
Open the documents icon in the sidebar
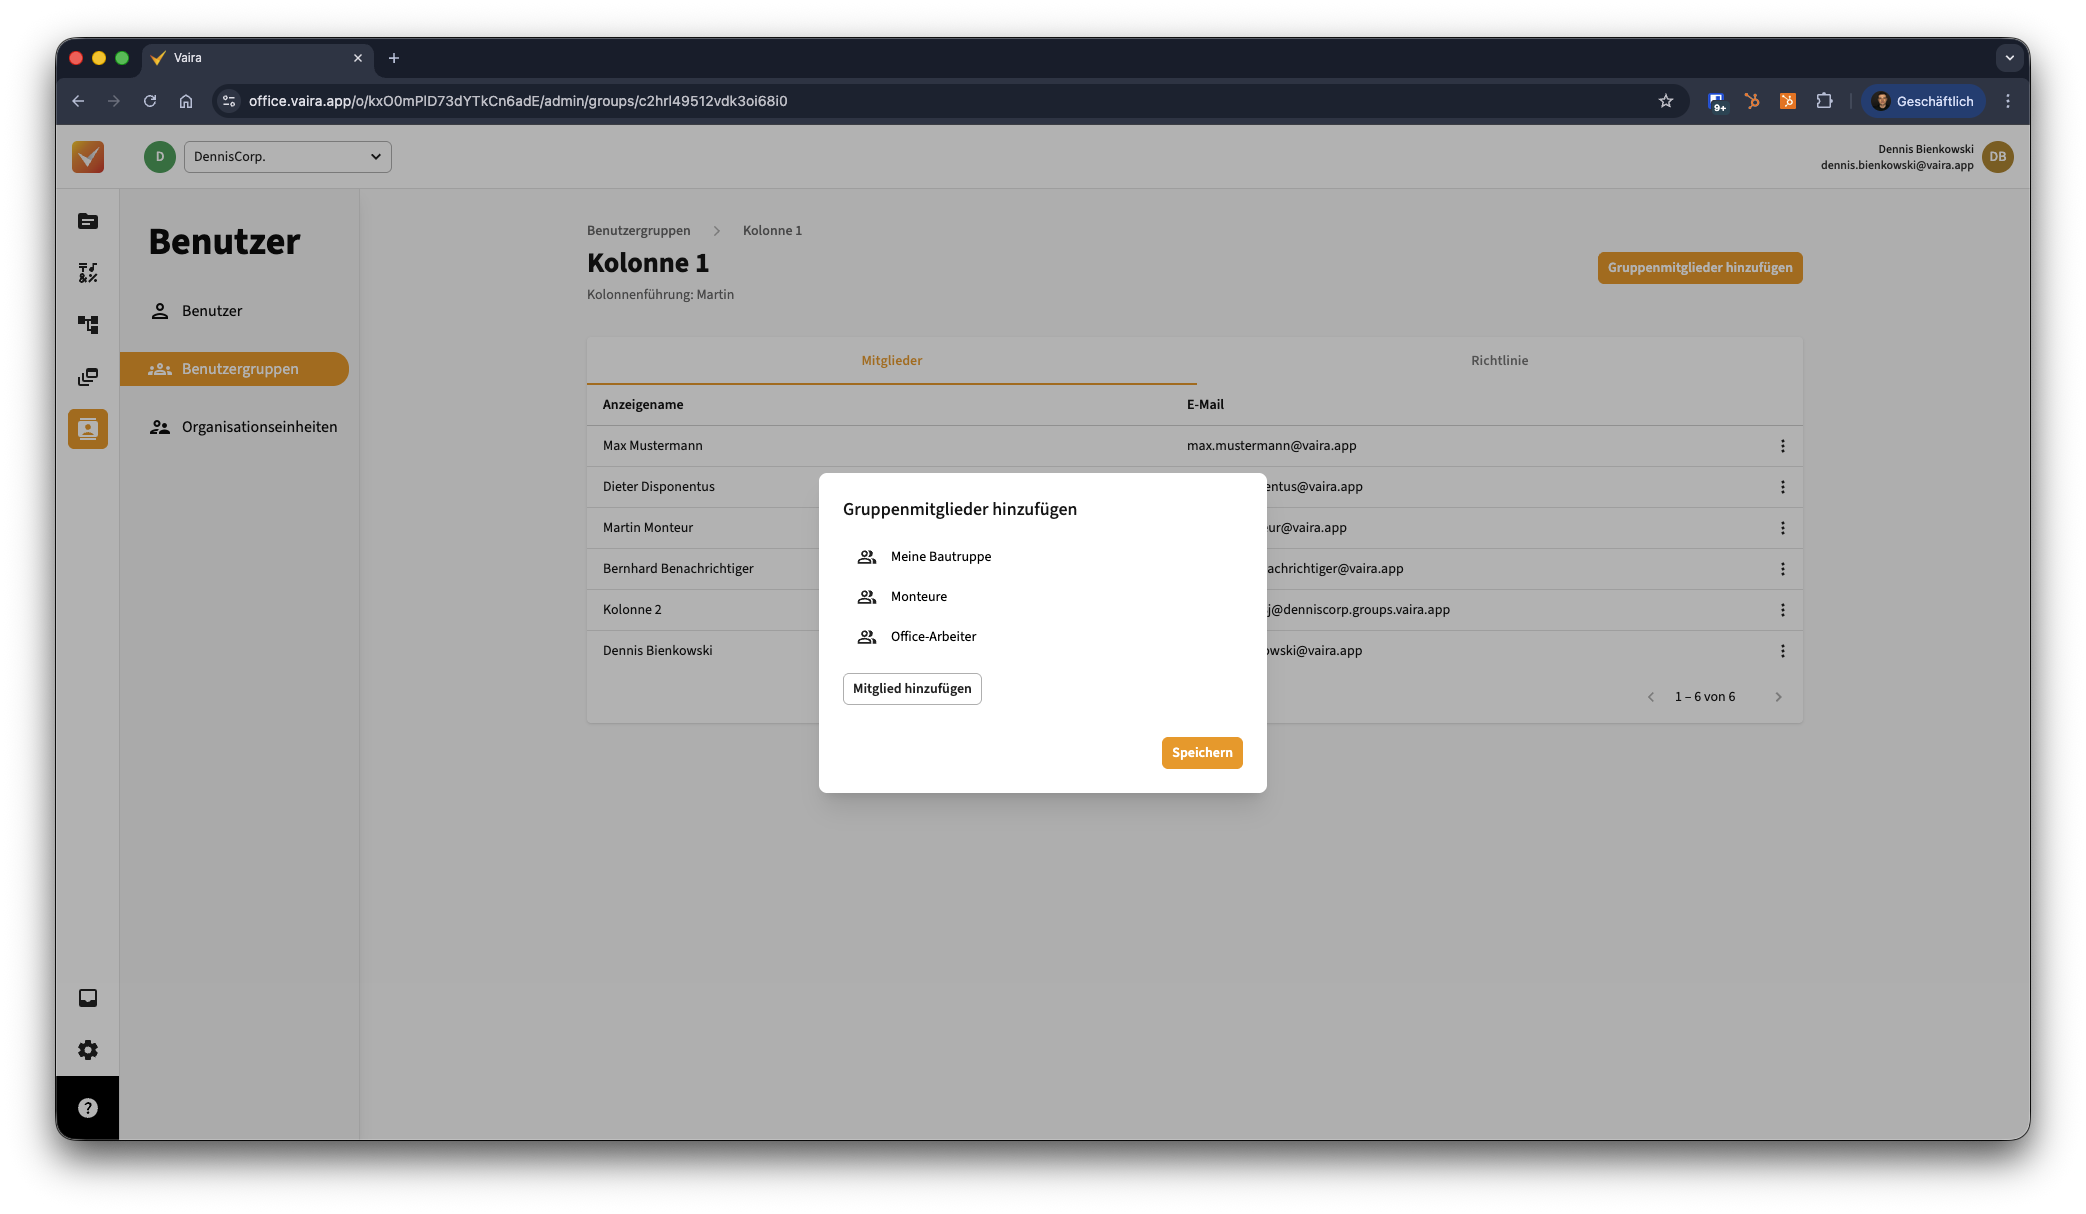pyautogui.click(x=88, y=221)
